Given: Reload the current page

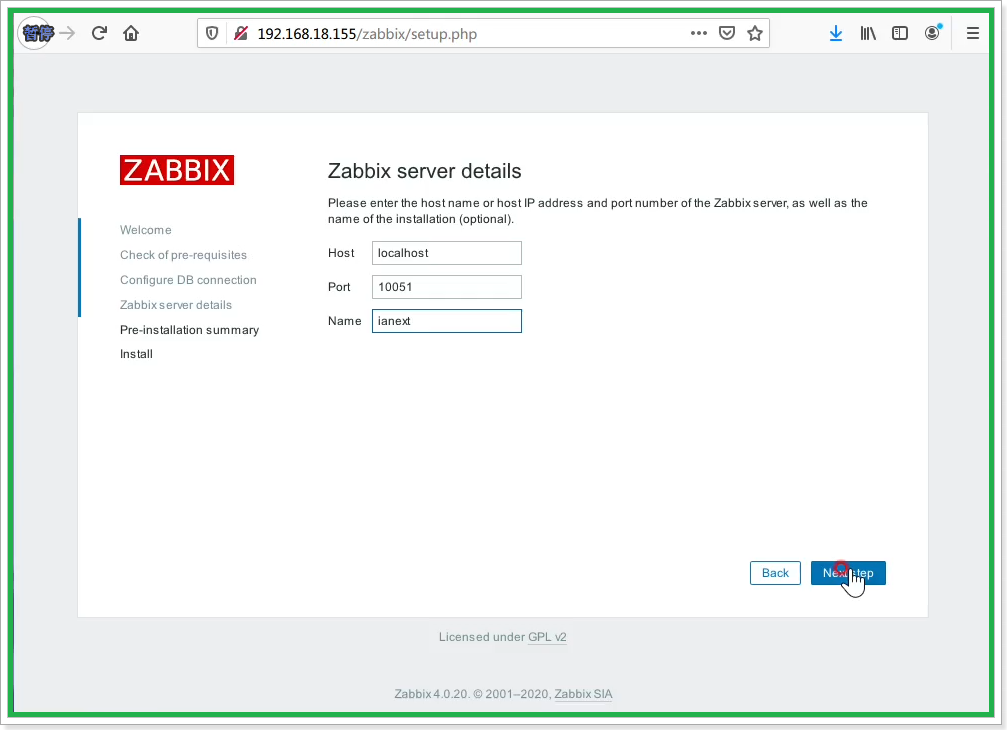Looking at the screenshot, I should pyautogui.click(x=99, y=33).
